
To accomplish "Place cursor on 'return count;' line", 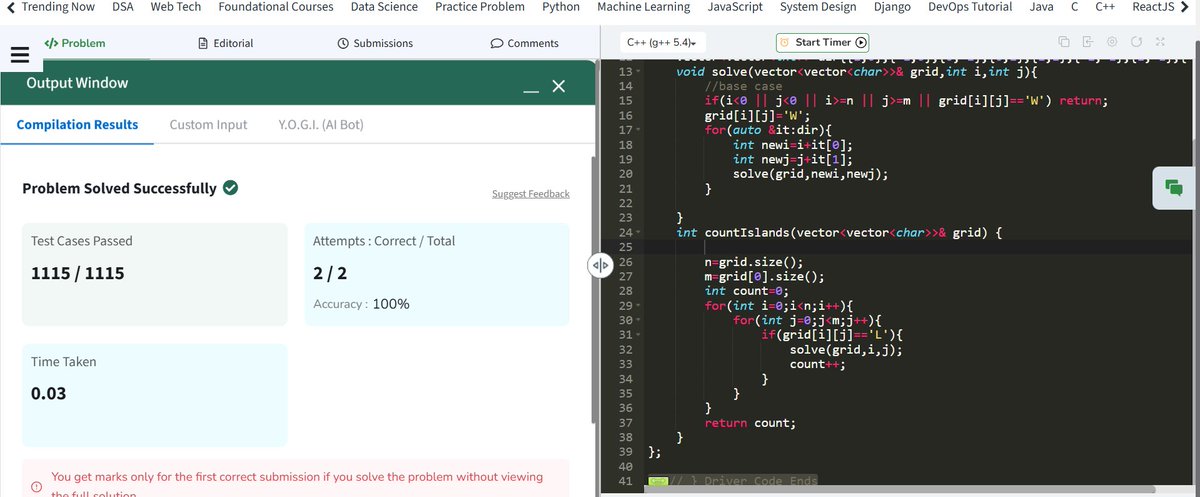I will point(750,422).
